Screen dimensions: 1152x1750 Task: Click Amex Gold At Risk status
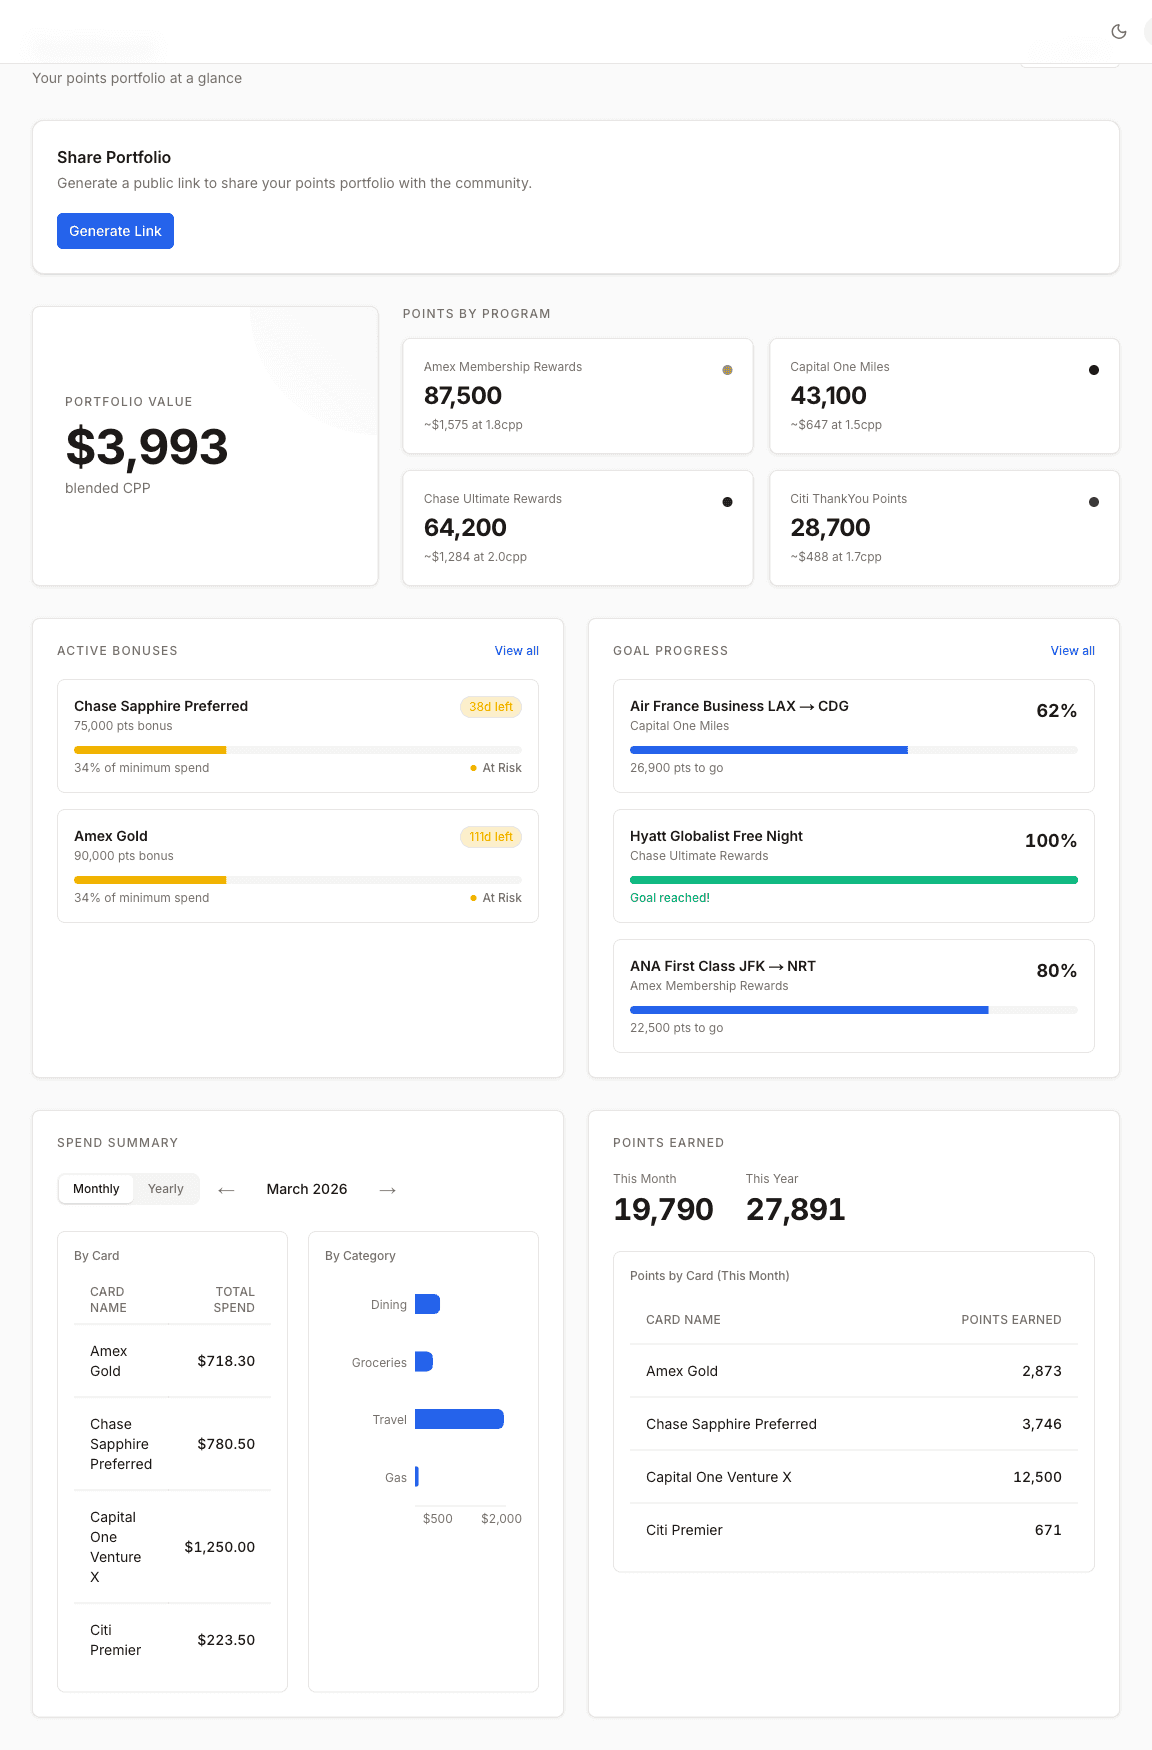point(496,898)
